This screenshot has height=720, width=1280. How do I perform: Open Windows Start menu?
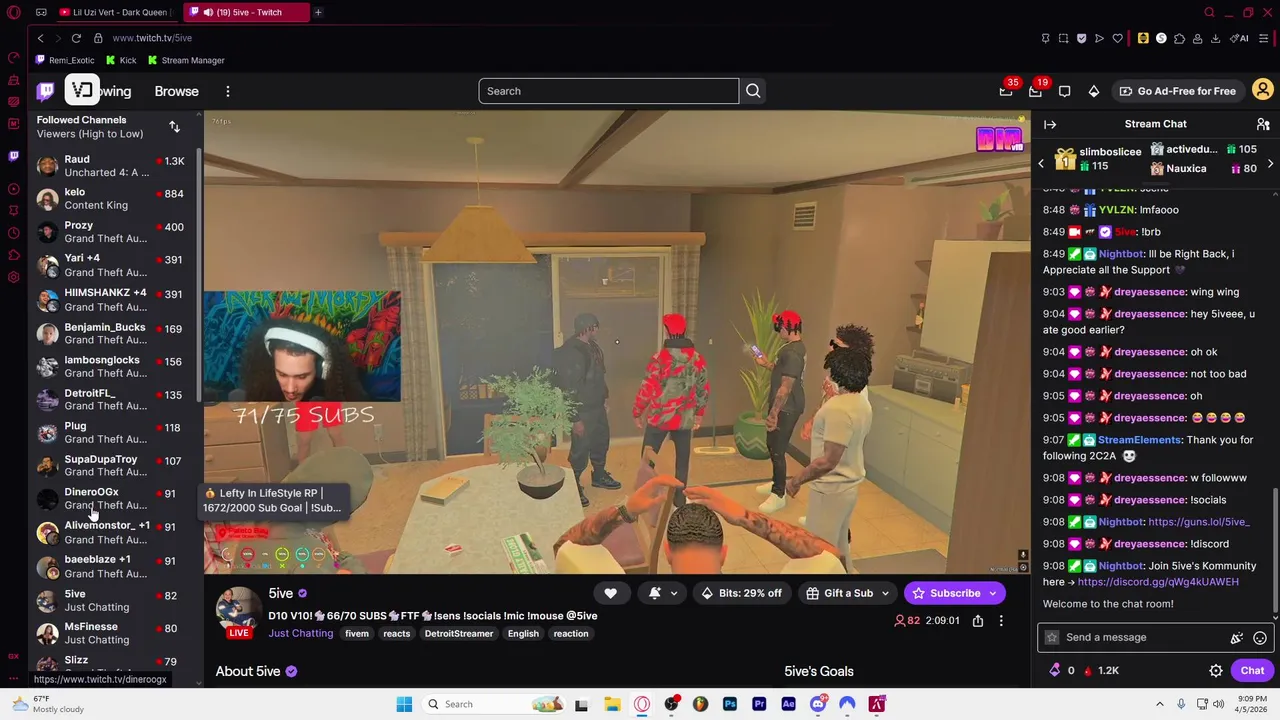(404, 704)
